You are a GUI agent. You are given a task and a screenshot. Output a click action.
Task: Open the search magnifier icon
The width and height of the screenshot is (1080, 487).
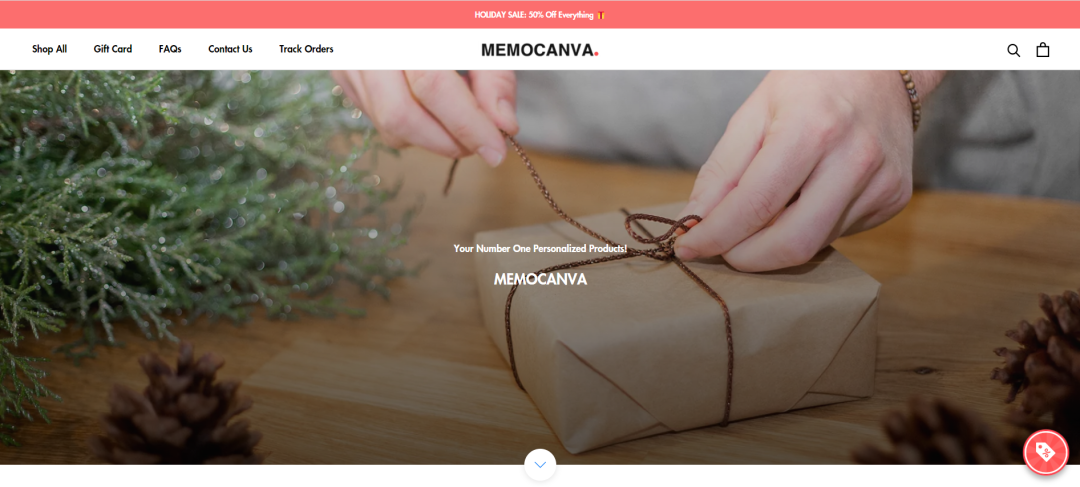pos(1013,50)
